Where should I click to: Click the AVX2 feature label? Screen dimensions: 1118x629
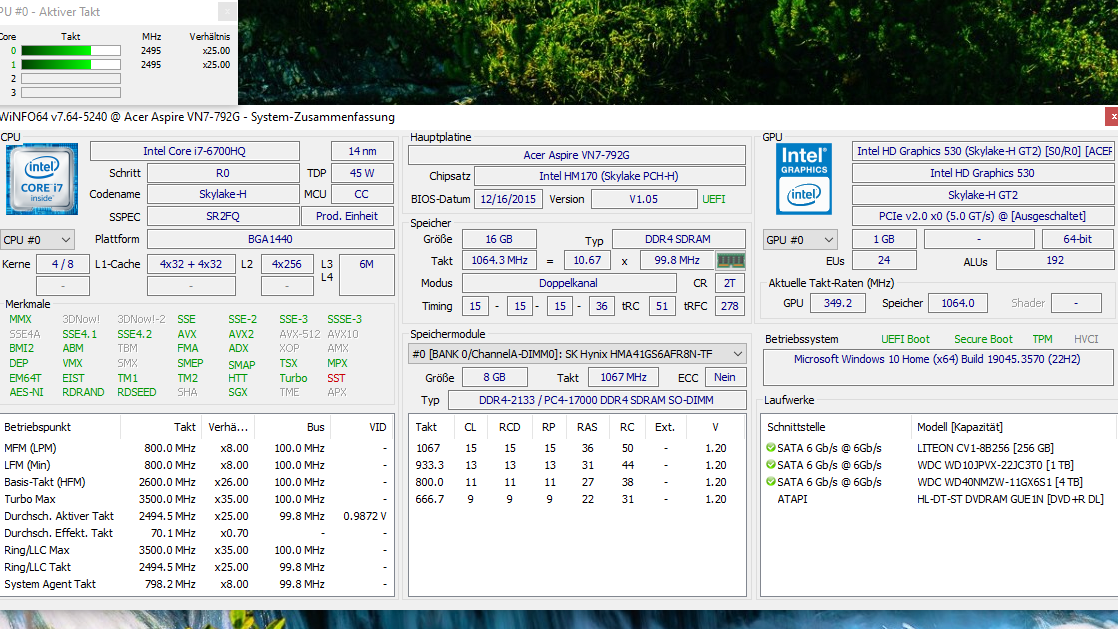click(241, 334)
